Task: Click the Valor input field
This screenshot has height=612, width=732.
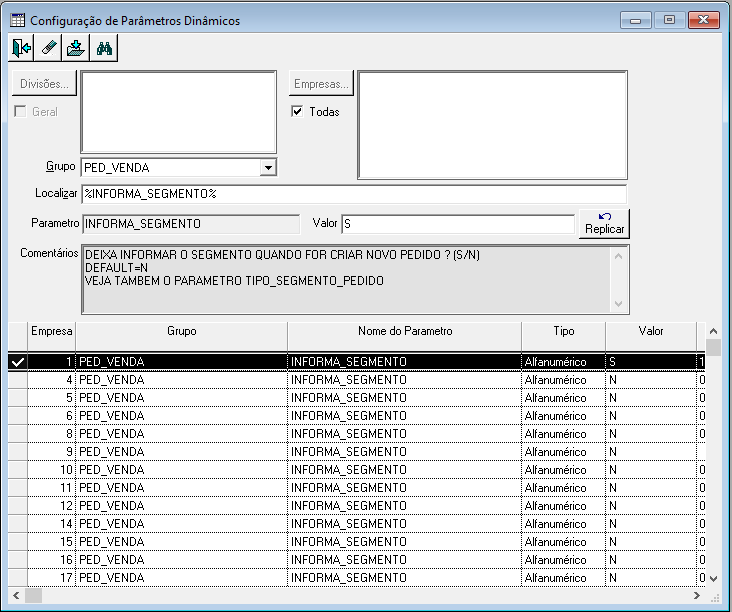Action: [458, 224]
